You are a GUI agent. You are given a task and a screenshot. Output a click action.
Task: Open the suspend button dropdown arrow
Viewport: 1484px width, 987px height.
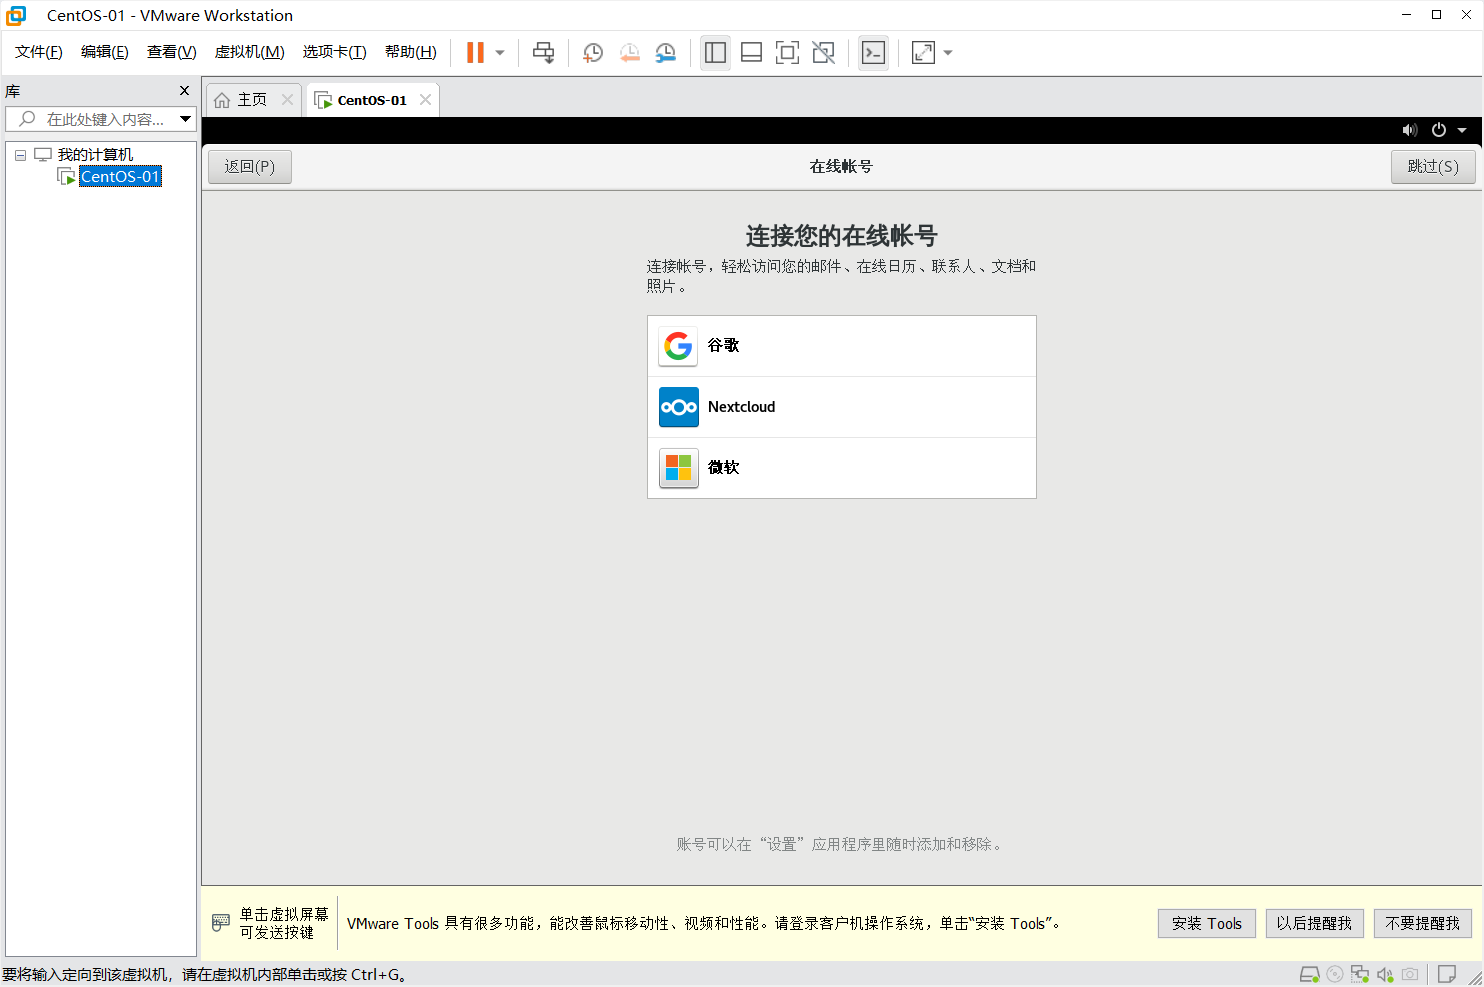click(498, 52)
